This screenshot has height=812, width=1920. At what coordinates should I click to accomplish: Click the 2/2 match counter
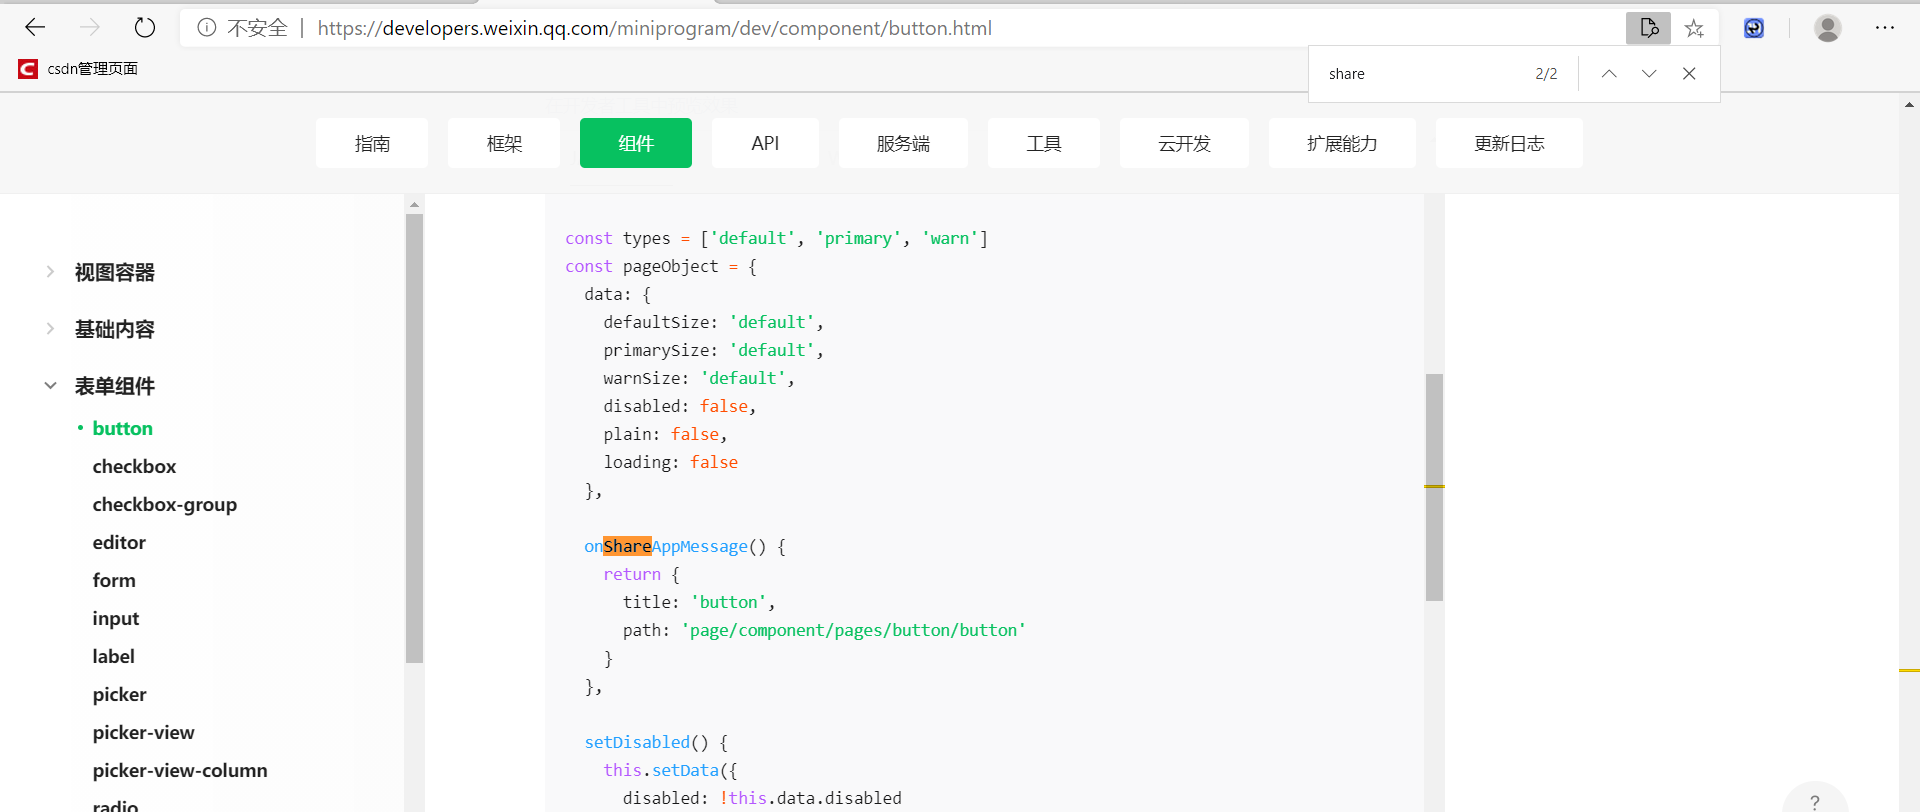[x=1546, y=74]
